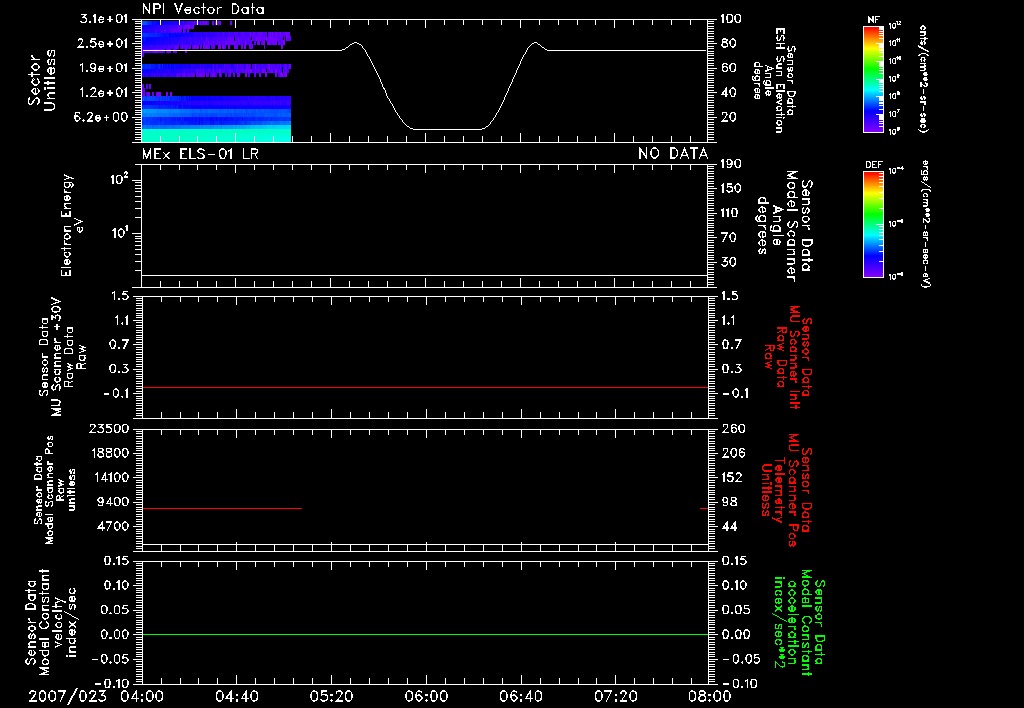
Task: Click the '110' scanner angle tick value
Action: click(731, 213)
